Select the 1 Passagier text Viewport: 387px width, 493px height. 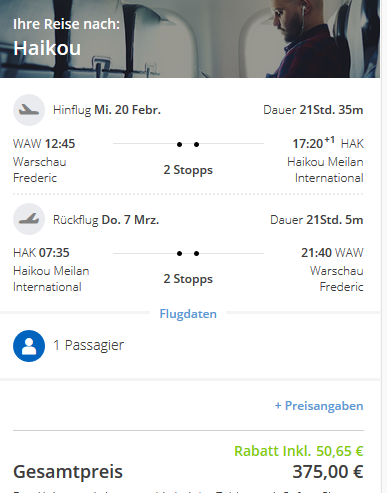[89, 345]
